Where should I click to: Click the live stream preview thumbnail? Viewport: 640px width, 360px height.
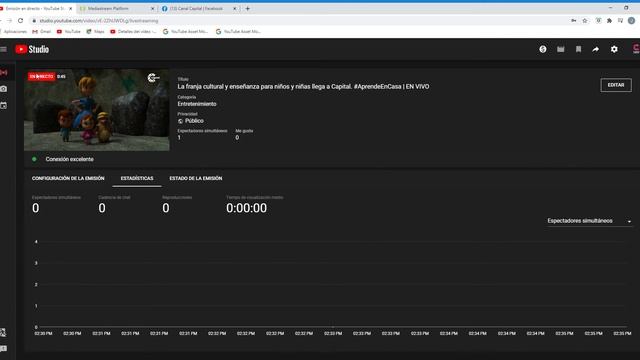97,110
